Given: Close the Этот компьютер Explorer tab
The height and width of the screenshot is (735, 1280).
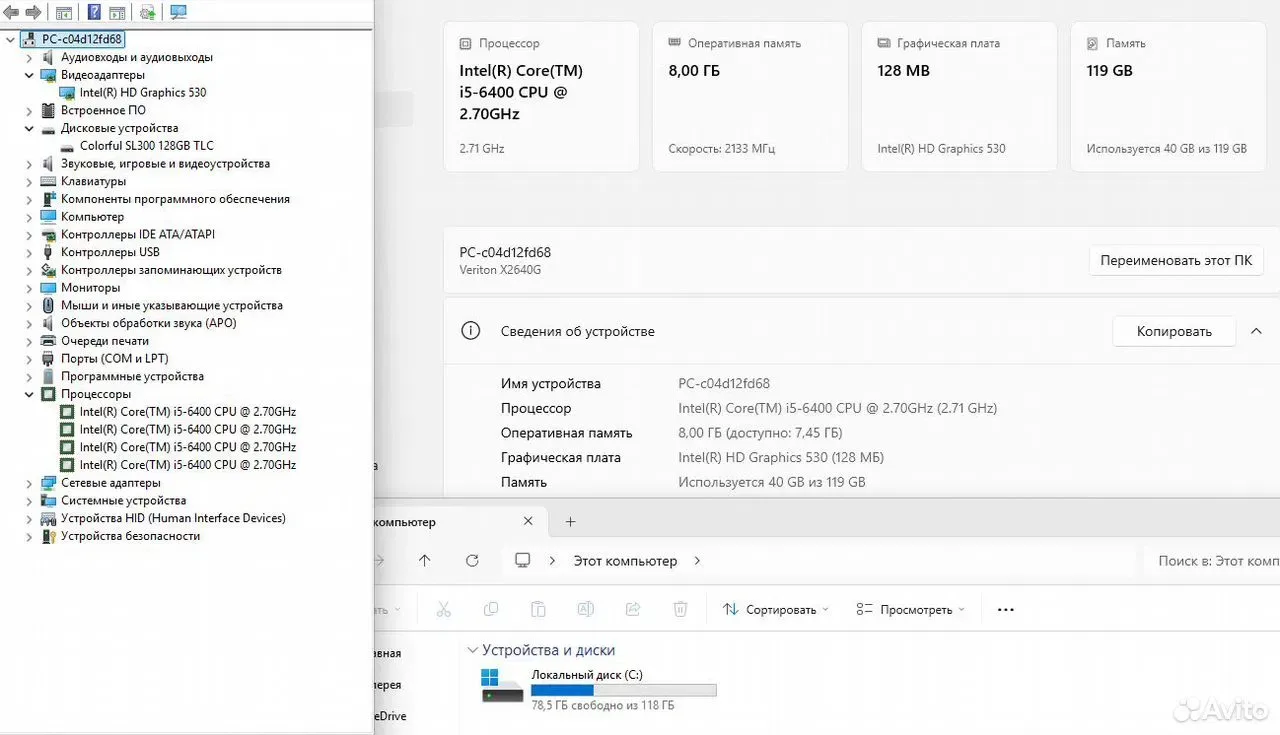Looking at the screenshot, I should tap(528, 522).
